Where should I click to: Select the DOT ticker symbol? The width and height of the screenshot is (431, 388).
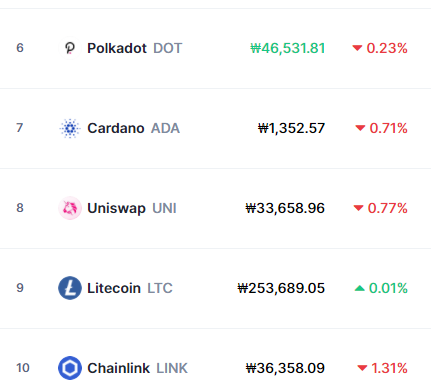pyautogui.click(x=168, y=48)
